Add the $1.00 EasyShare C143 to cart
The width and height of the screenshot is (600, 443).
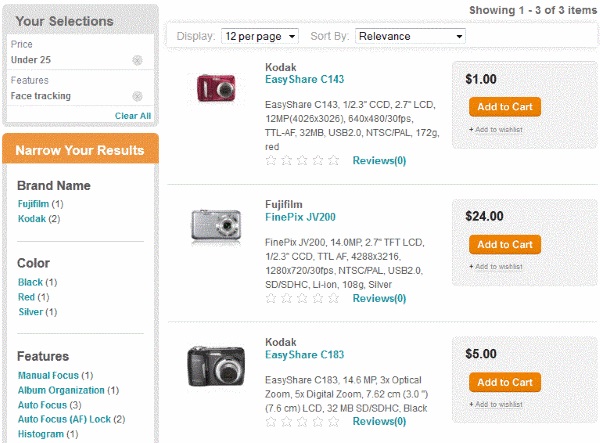click(505, 107)
